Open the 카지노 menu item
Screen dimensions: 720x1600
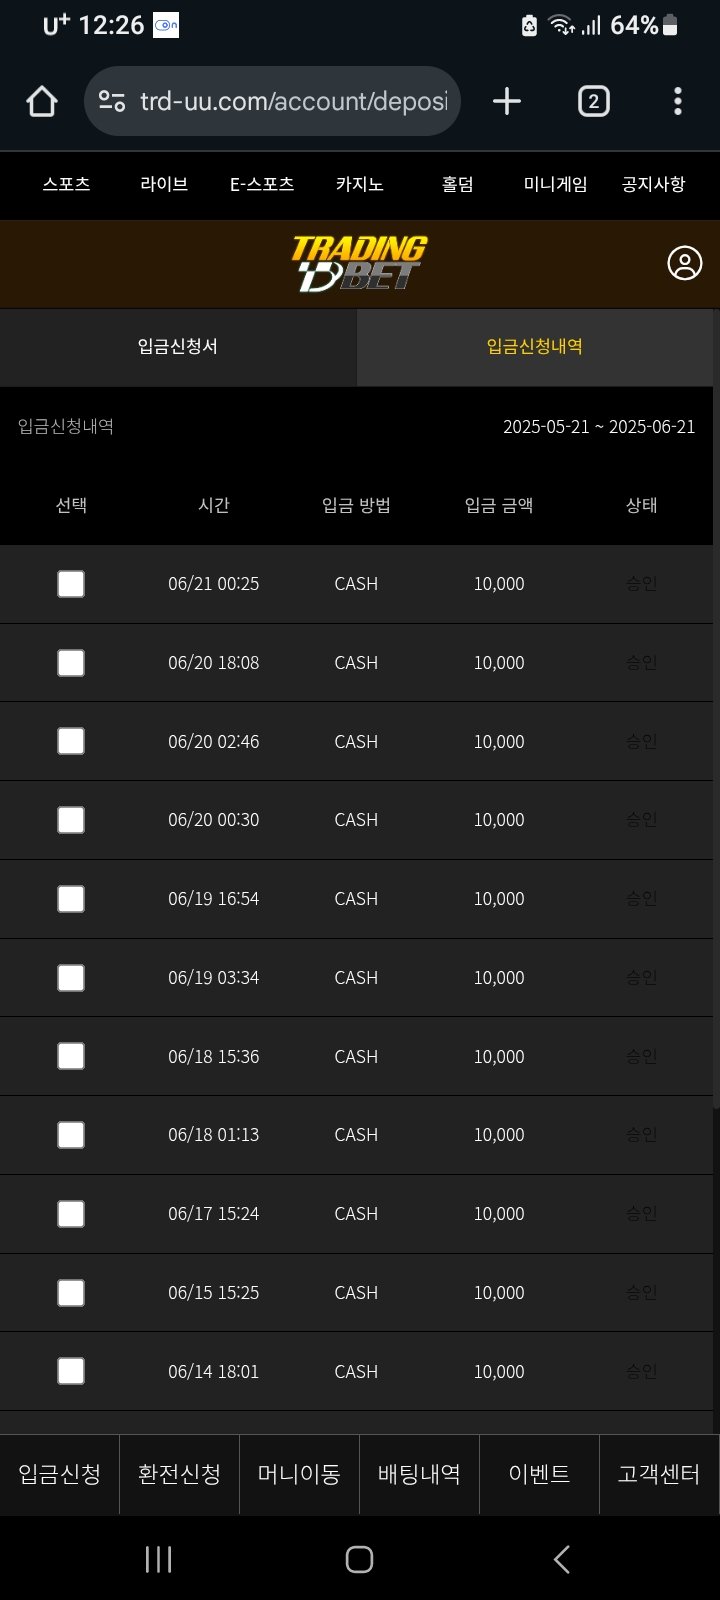pyautogui.click(x=359, y=184)
